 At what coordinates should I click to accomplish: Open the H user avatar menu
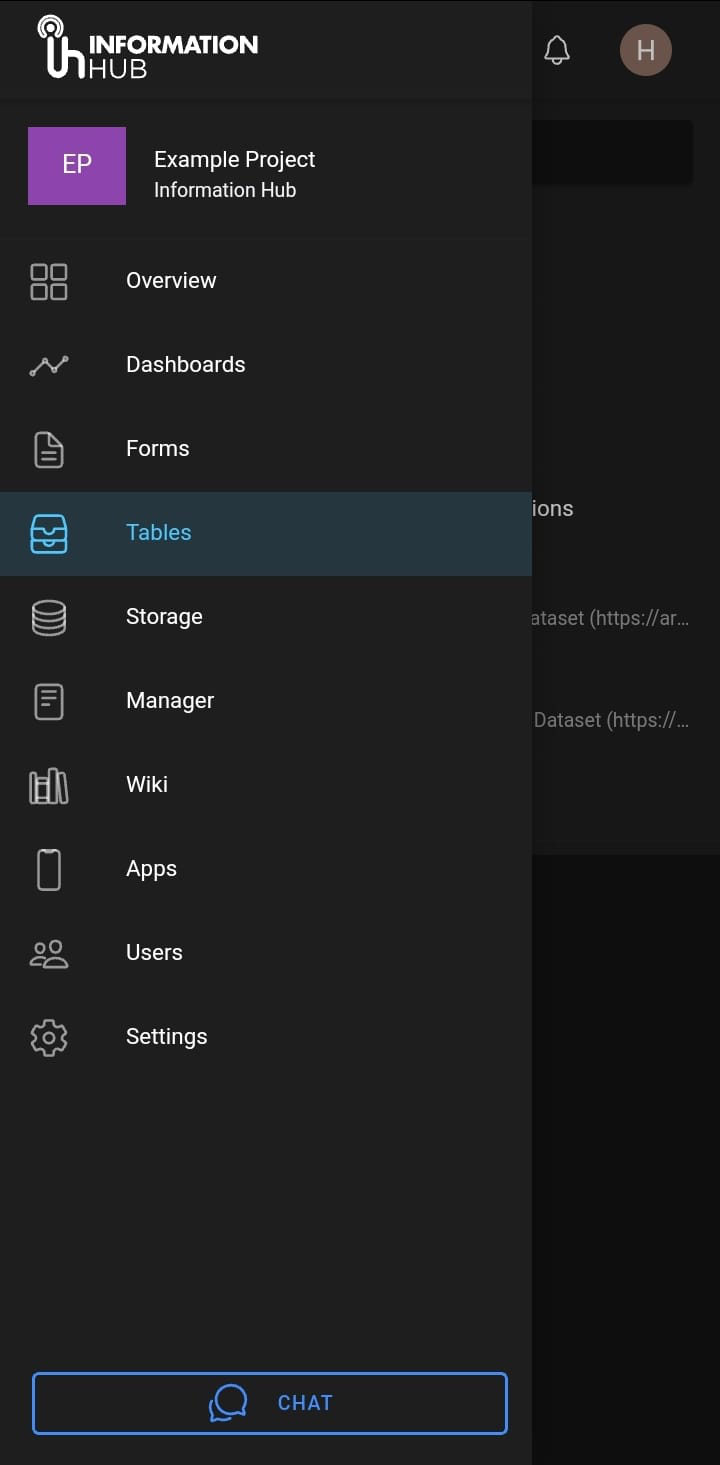point(645,50)
